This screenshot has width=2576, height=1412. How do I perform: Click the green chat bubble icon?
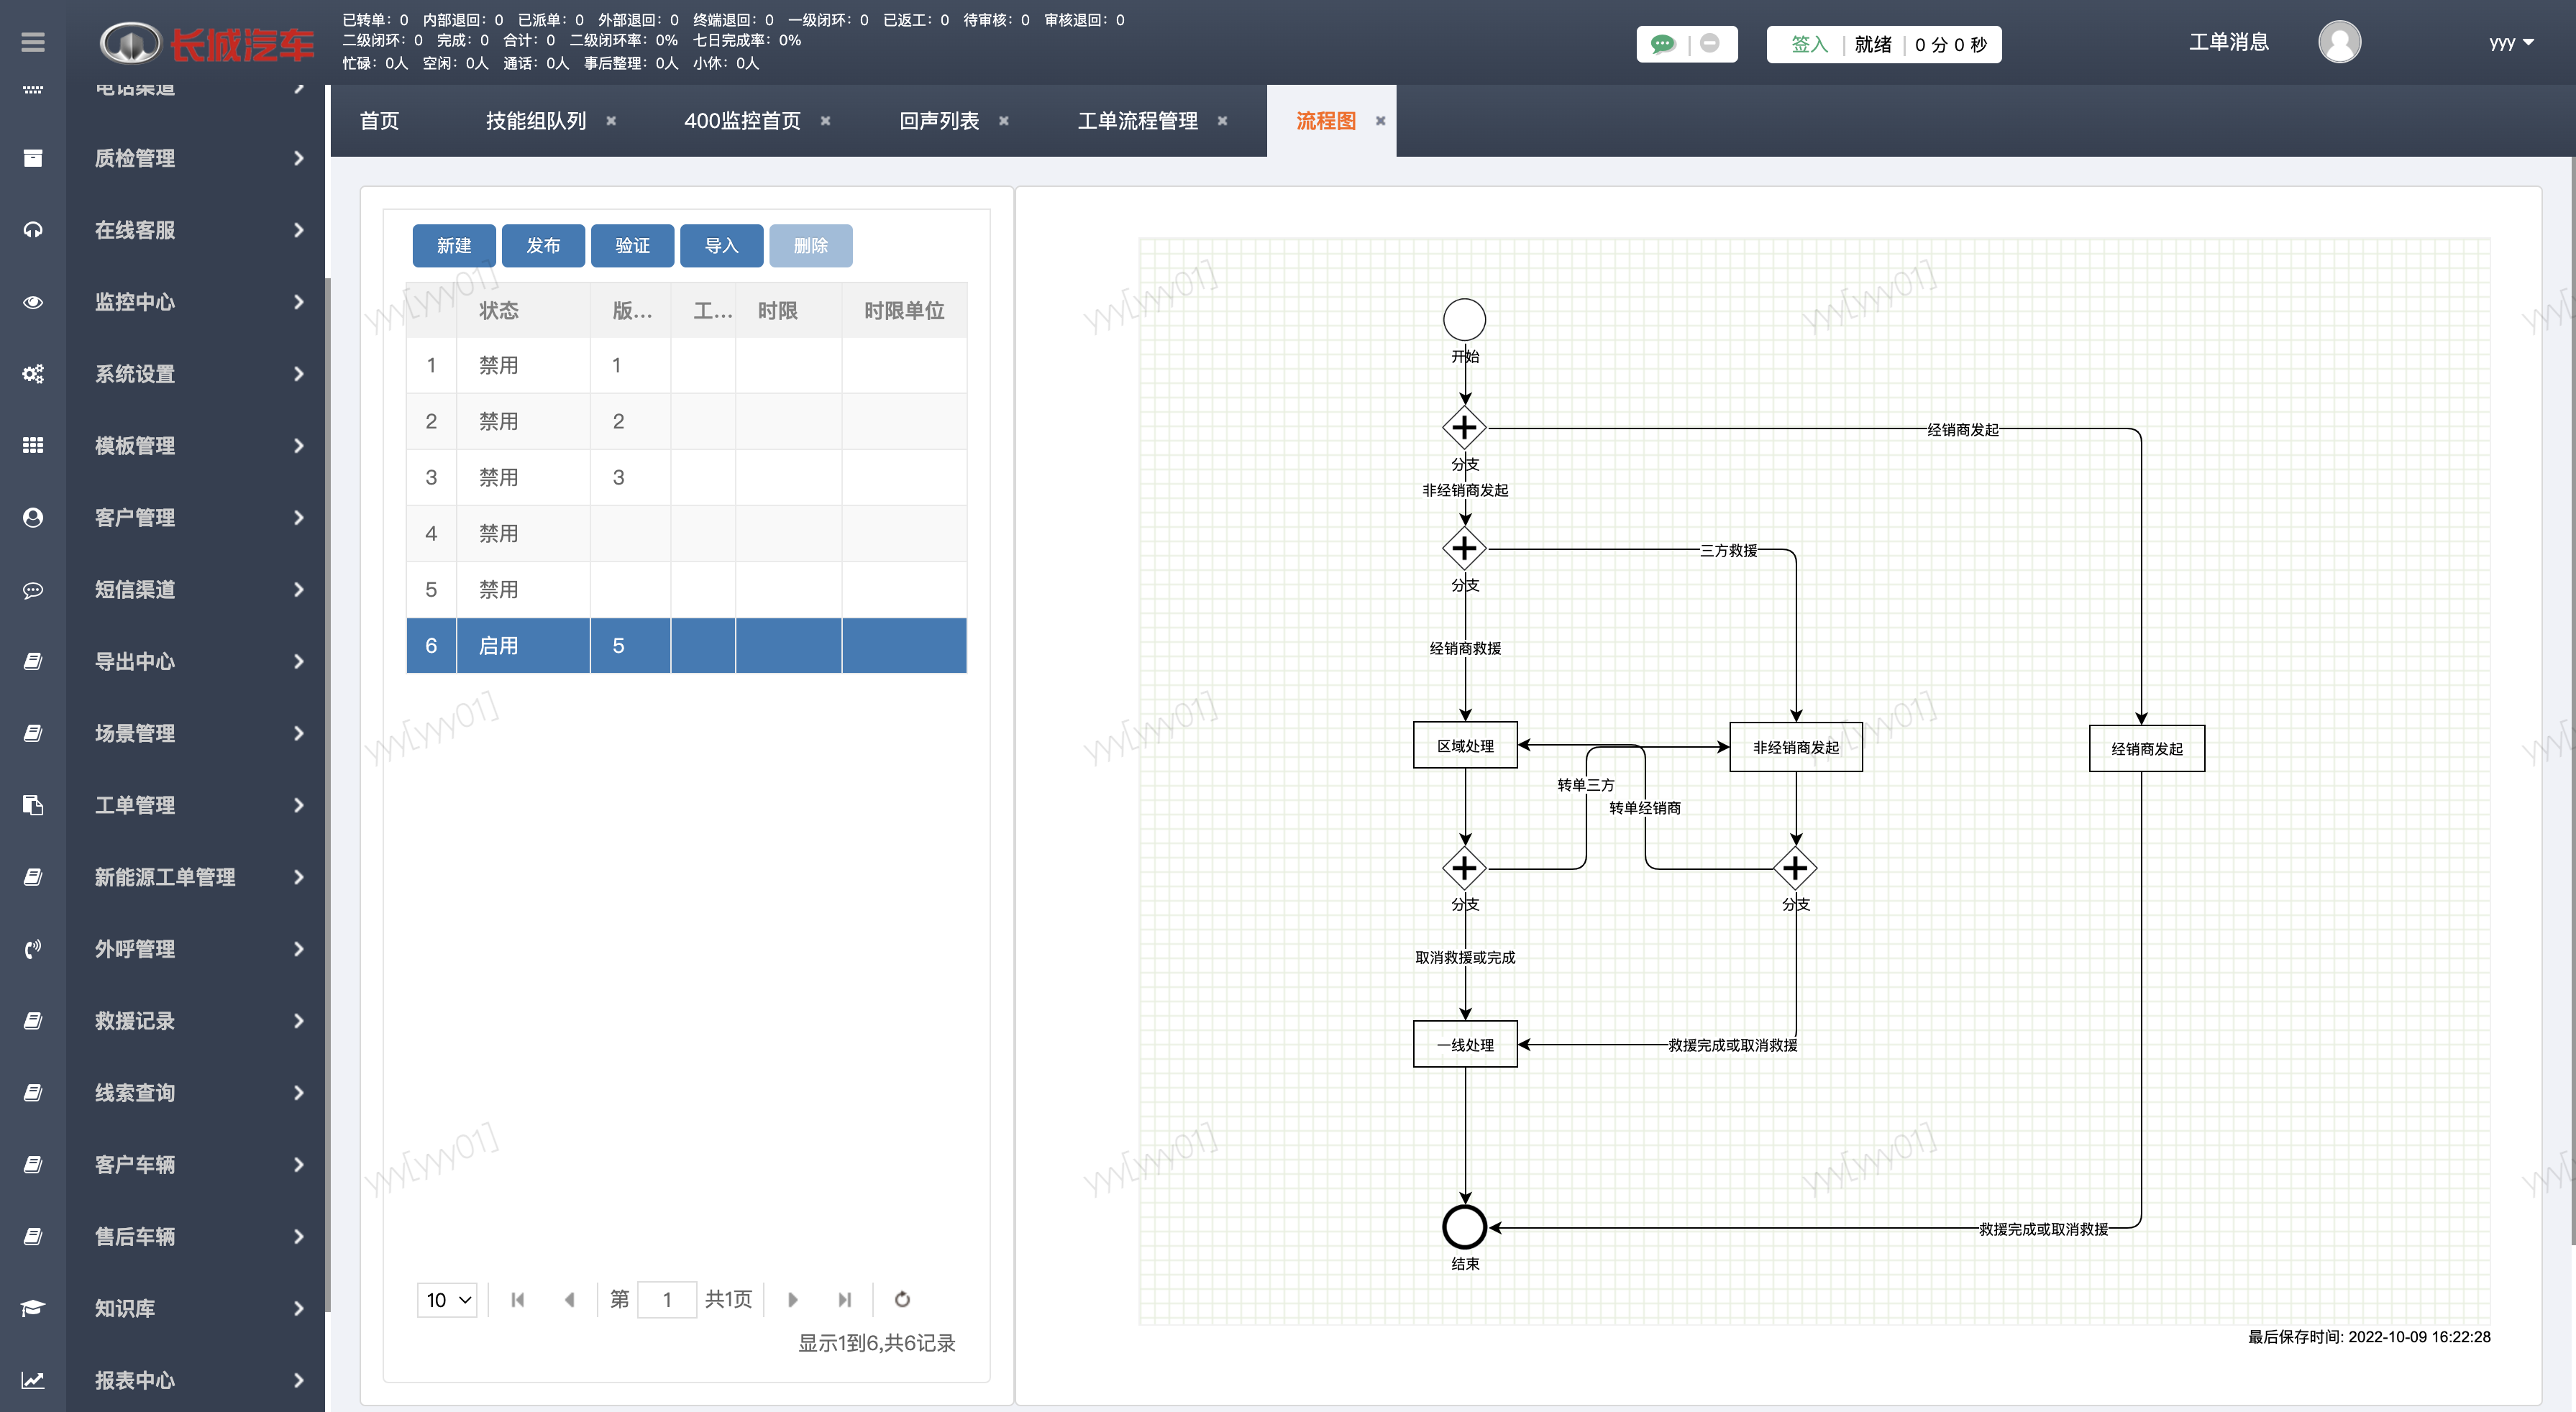pos(1663,44)
